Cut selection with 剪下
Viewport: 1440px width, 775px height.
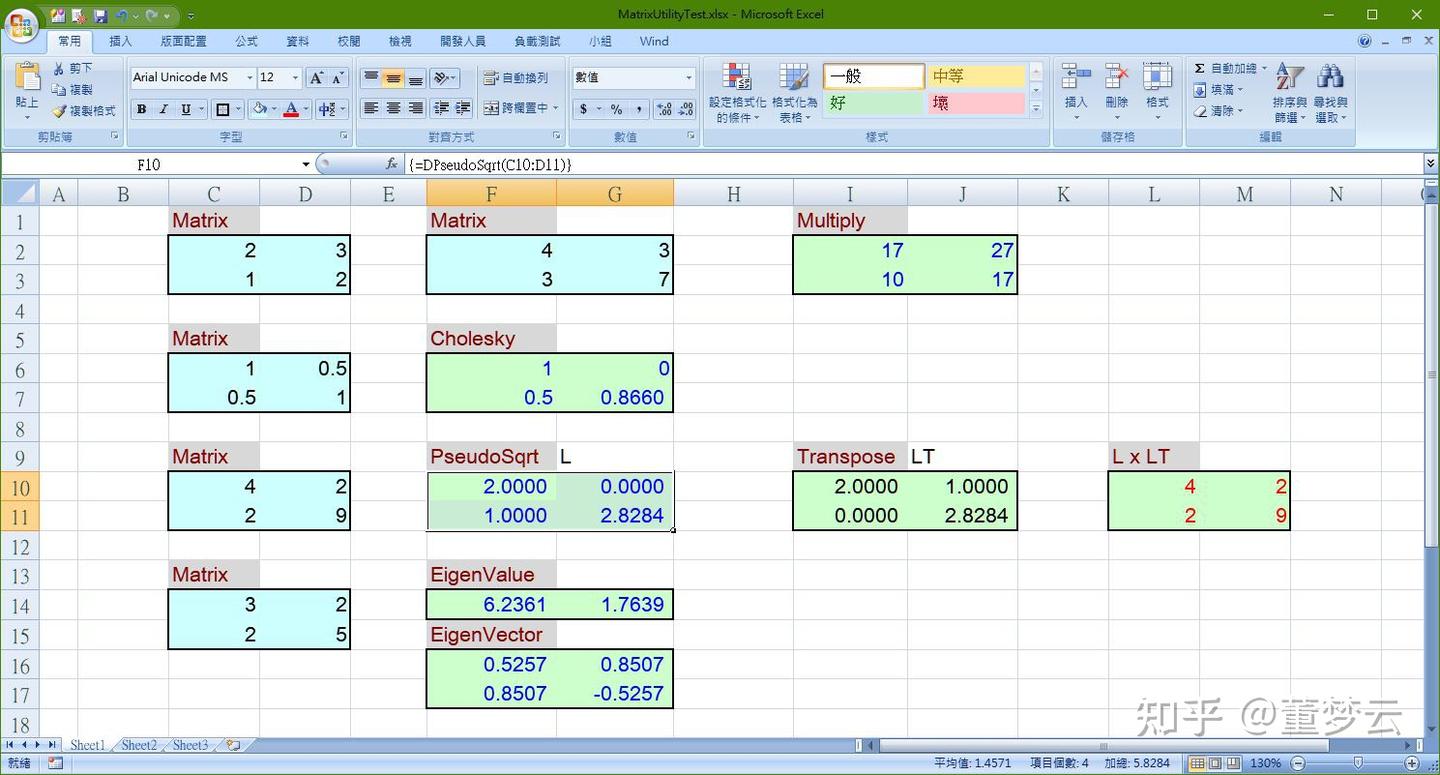click(x=73, y=68)
